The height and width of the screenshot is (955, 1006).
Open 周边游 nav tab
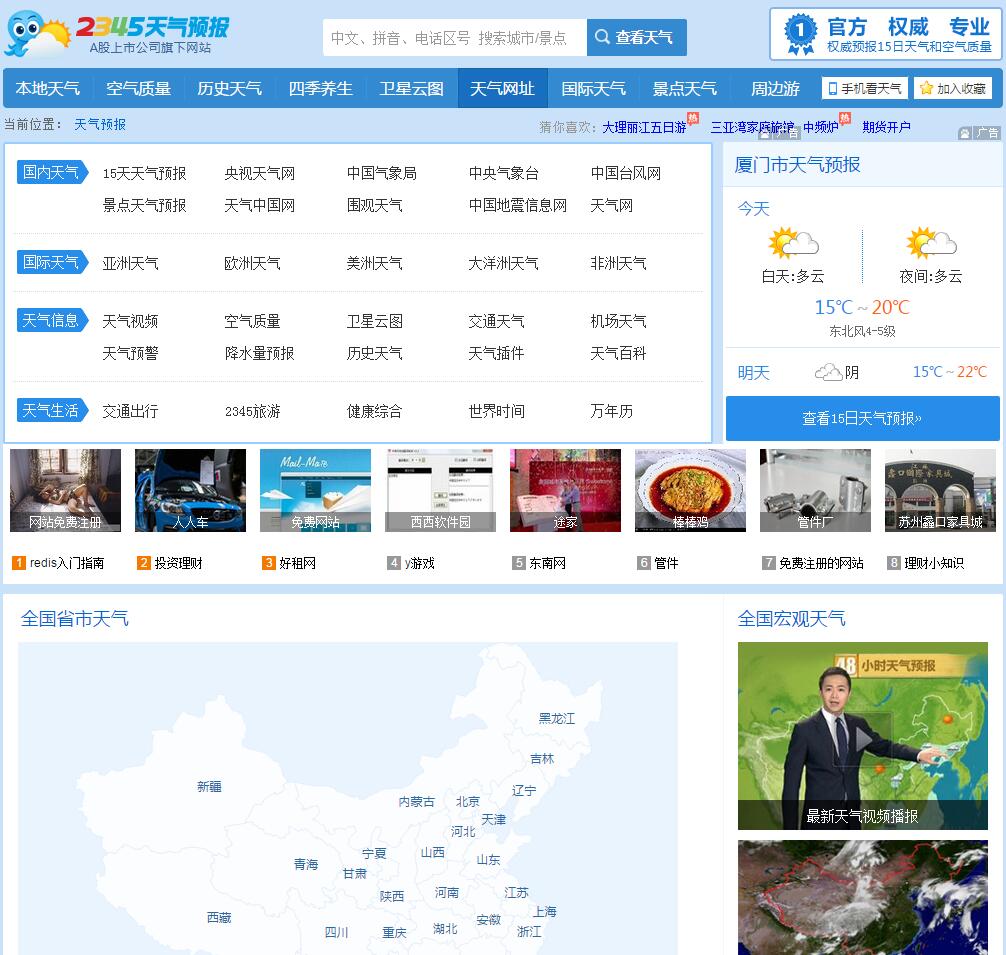tap(775, 88)
